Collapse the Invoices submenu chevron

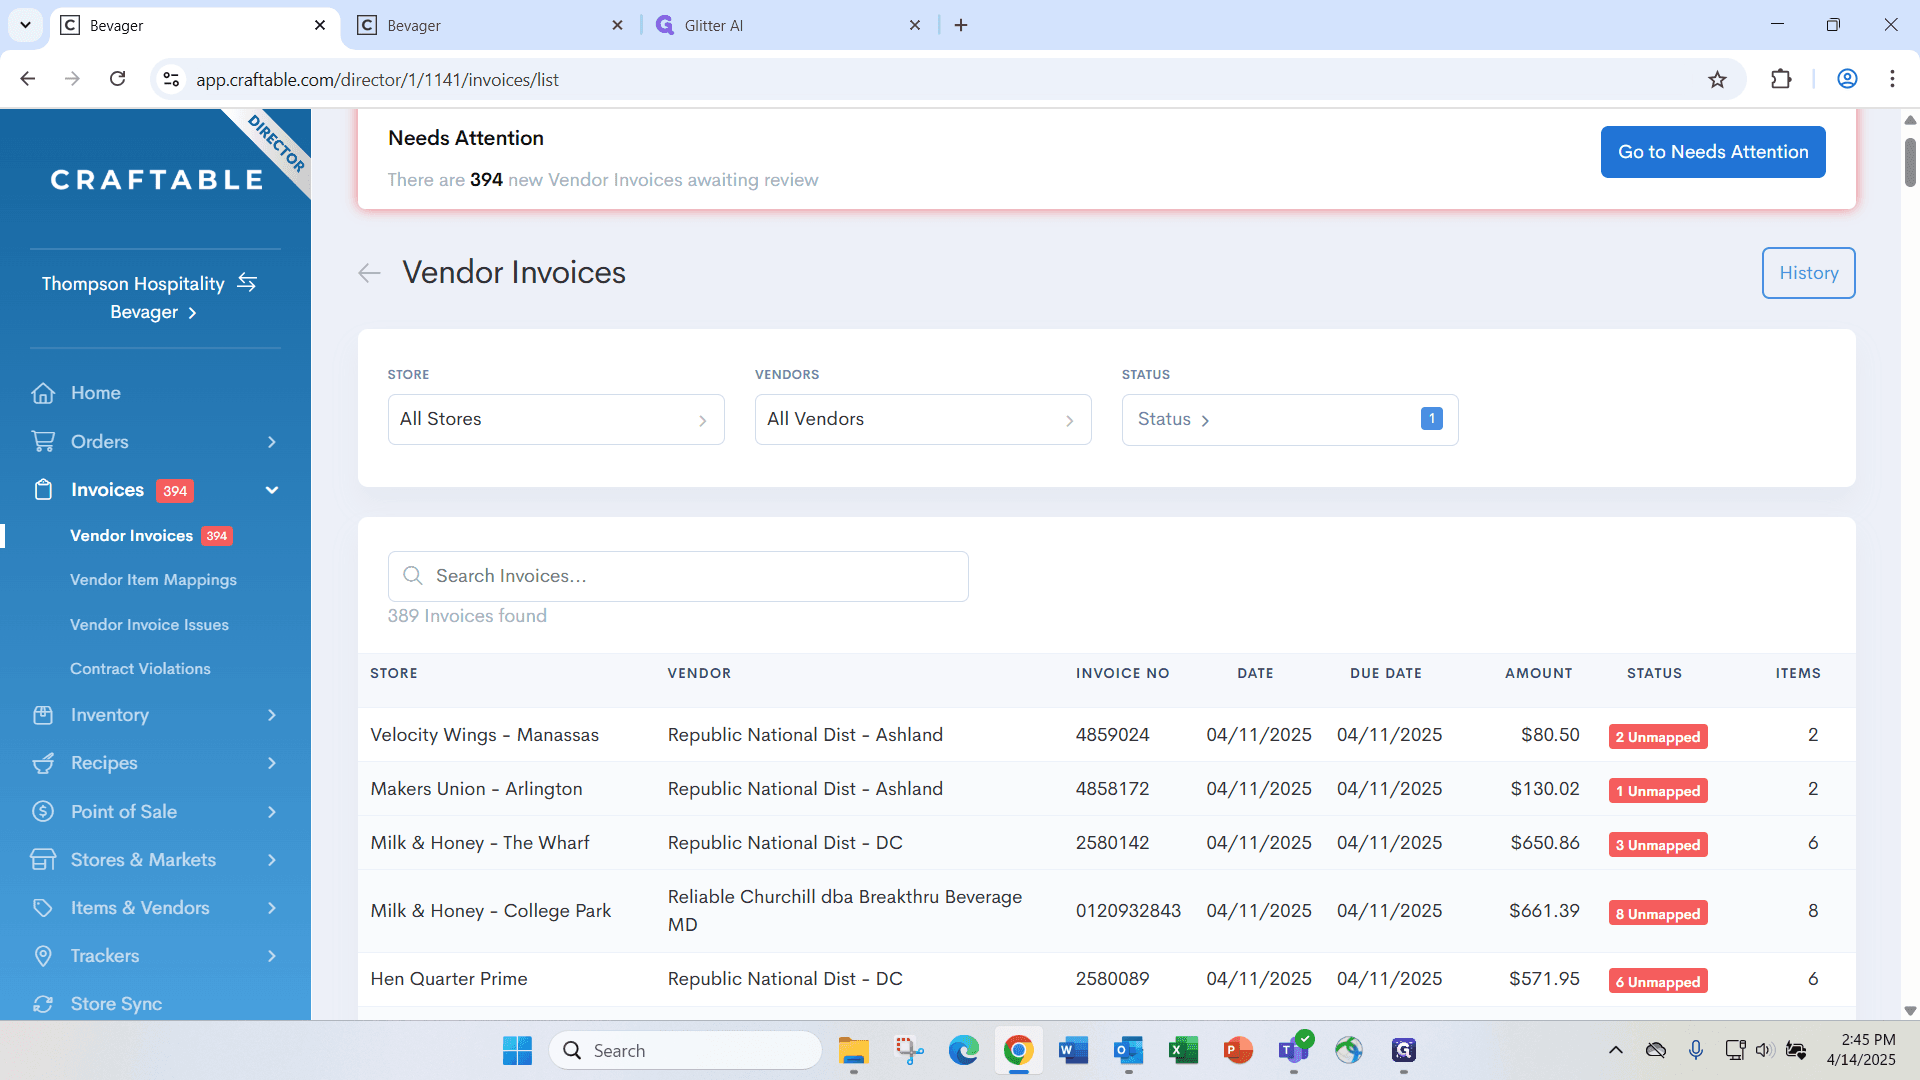click(272, 490)
